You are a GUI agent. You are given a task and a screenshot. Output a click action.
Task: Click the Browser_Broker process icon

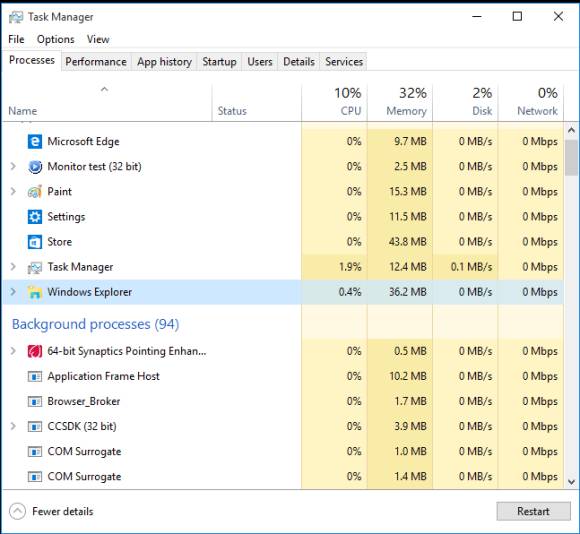click(35, 402)
